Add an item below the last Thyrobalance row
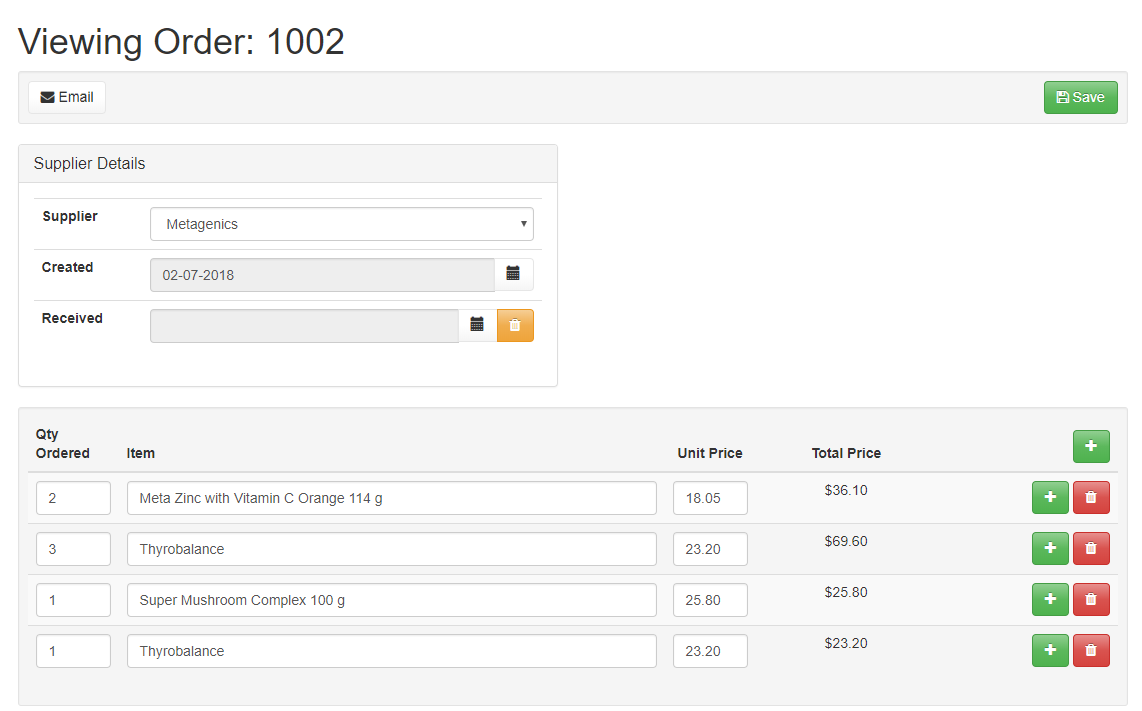Viewport: 1142px width, 711px height. point(1050,650)
